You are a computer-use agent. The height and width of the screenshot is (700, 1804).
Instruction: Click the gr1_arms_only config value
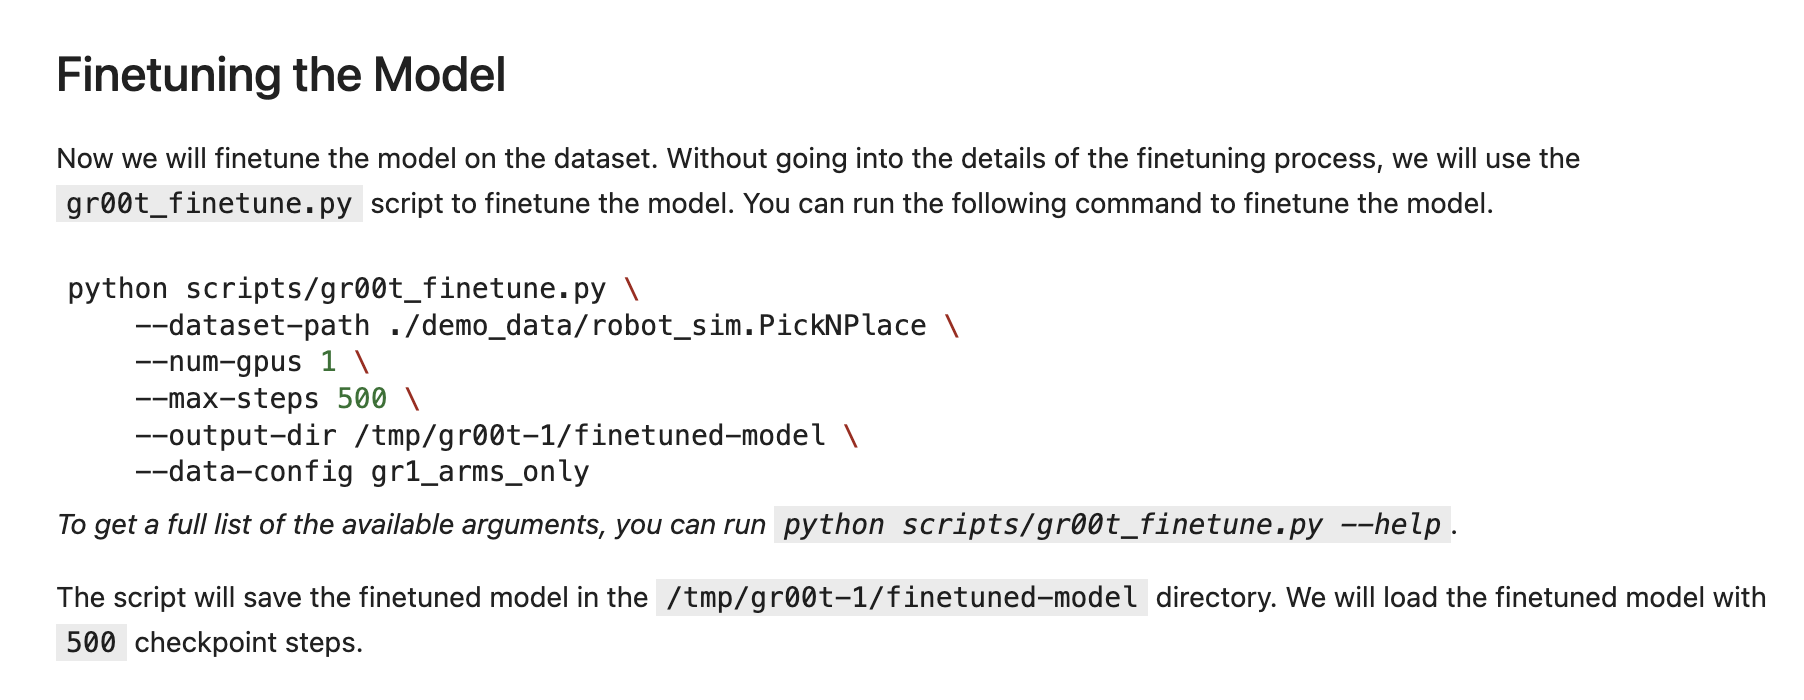coord(479,472)
